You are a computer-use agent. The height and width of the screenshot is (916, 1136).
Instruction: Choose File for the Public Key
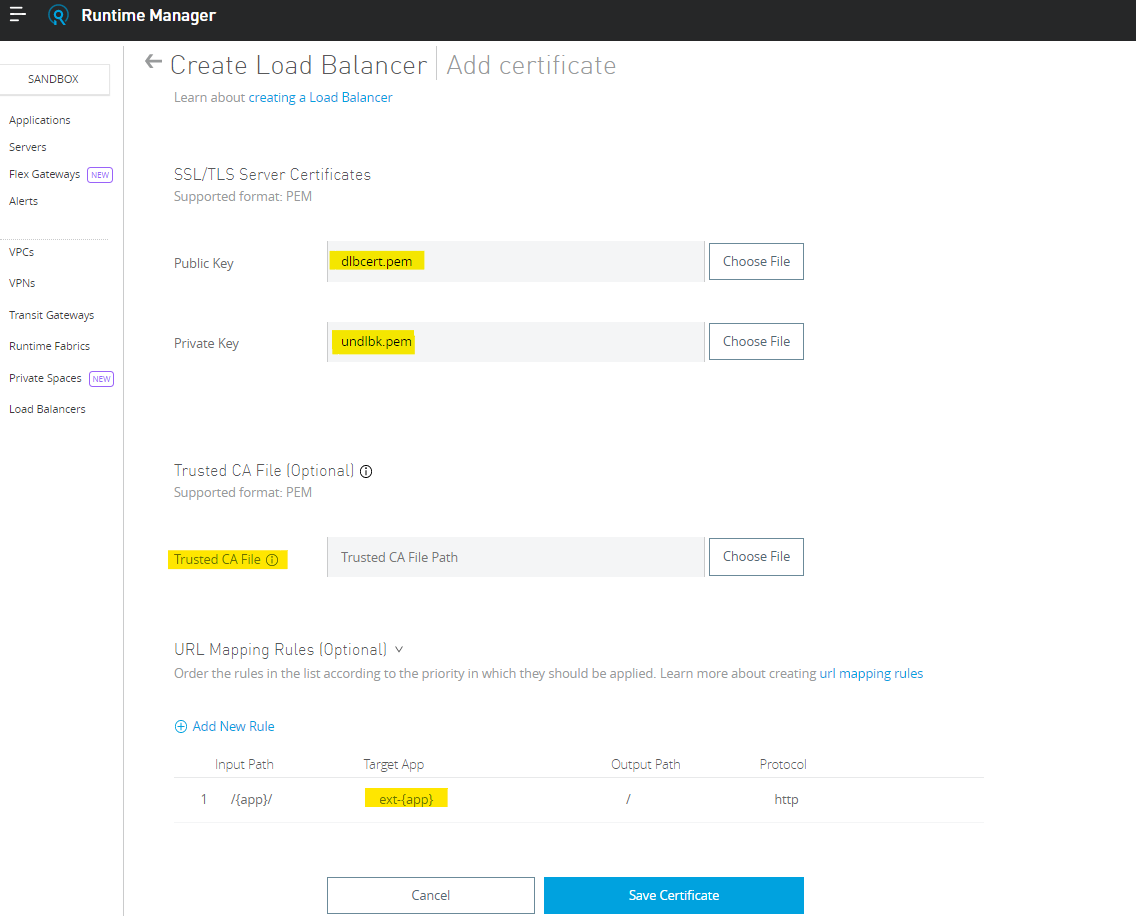pos(756,261)
